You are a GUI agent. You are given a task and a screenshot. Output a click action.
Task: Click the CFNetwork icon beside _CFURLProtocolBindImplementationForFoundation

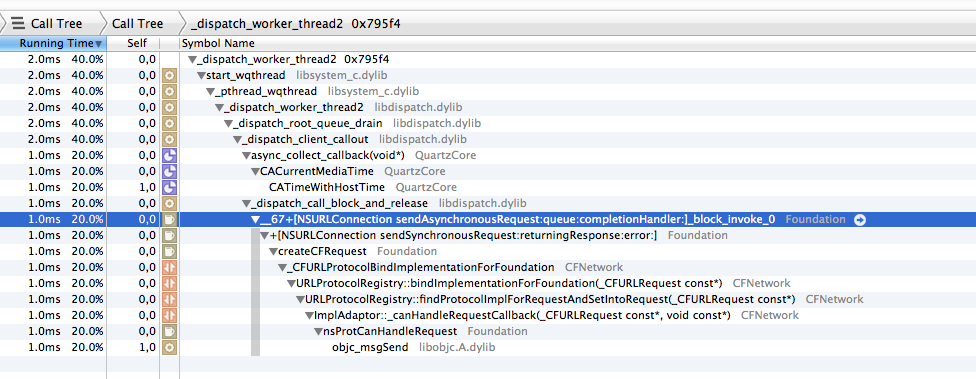pos(169,268)
